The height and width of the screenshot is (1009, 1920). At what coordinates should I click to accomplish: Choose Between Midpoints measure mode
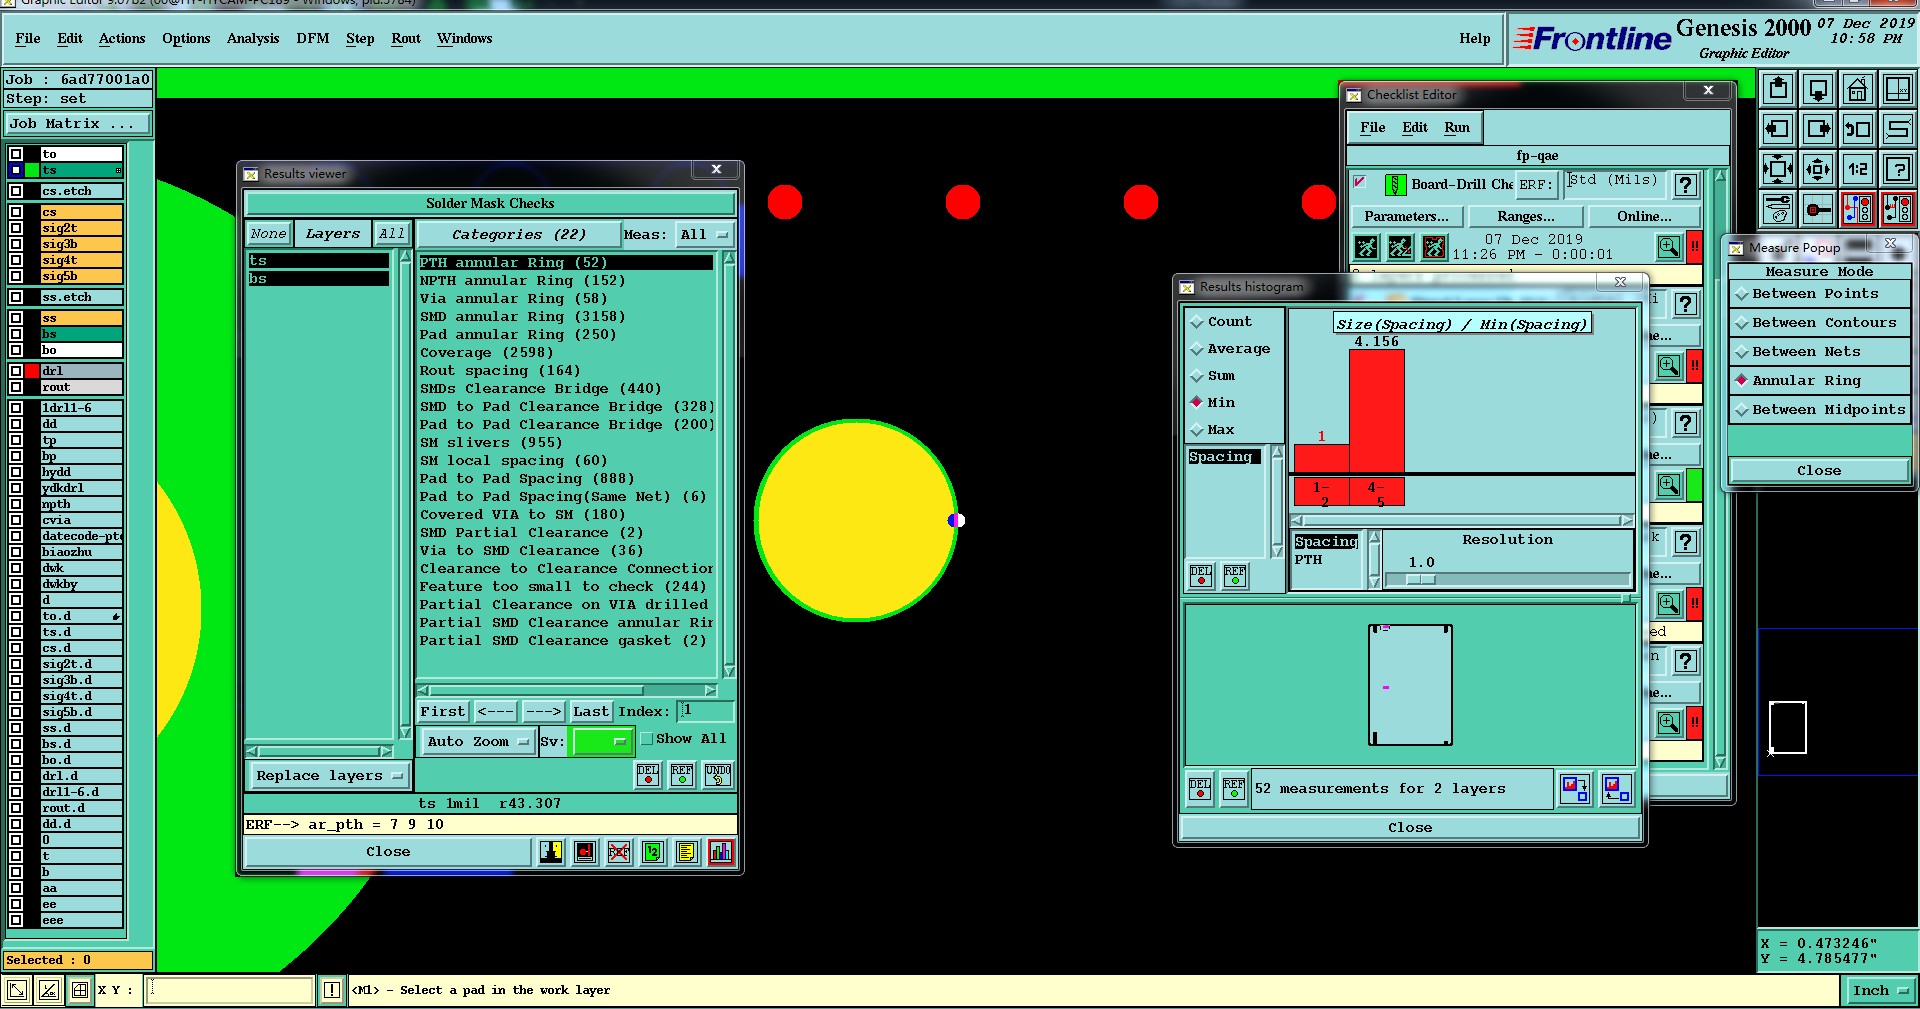click(x=1819, y=410)
